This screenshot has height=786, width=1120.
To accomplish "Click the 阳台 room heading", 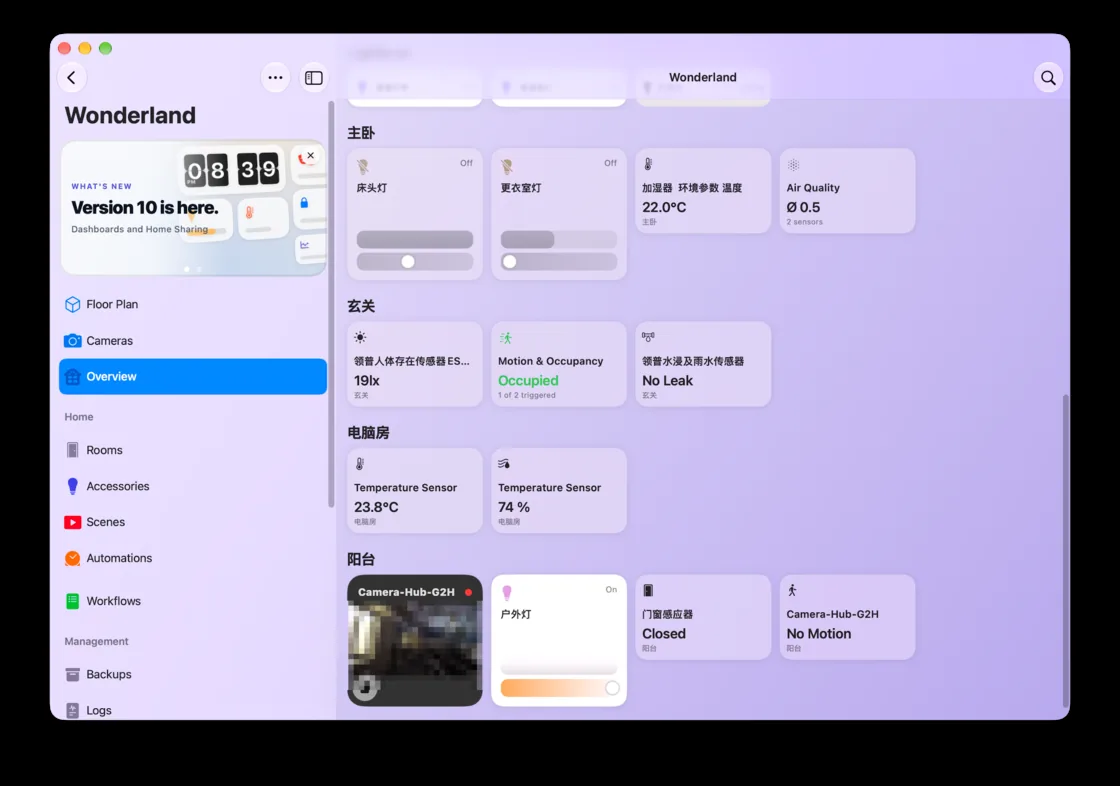I will 361,559.
